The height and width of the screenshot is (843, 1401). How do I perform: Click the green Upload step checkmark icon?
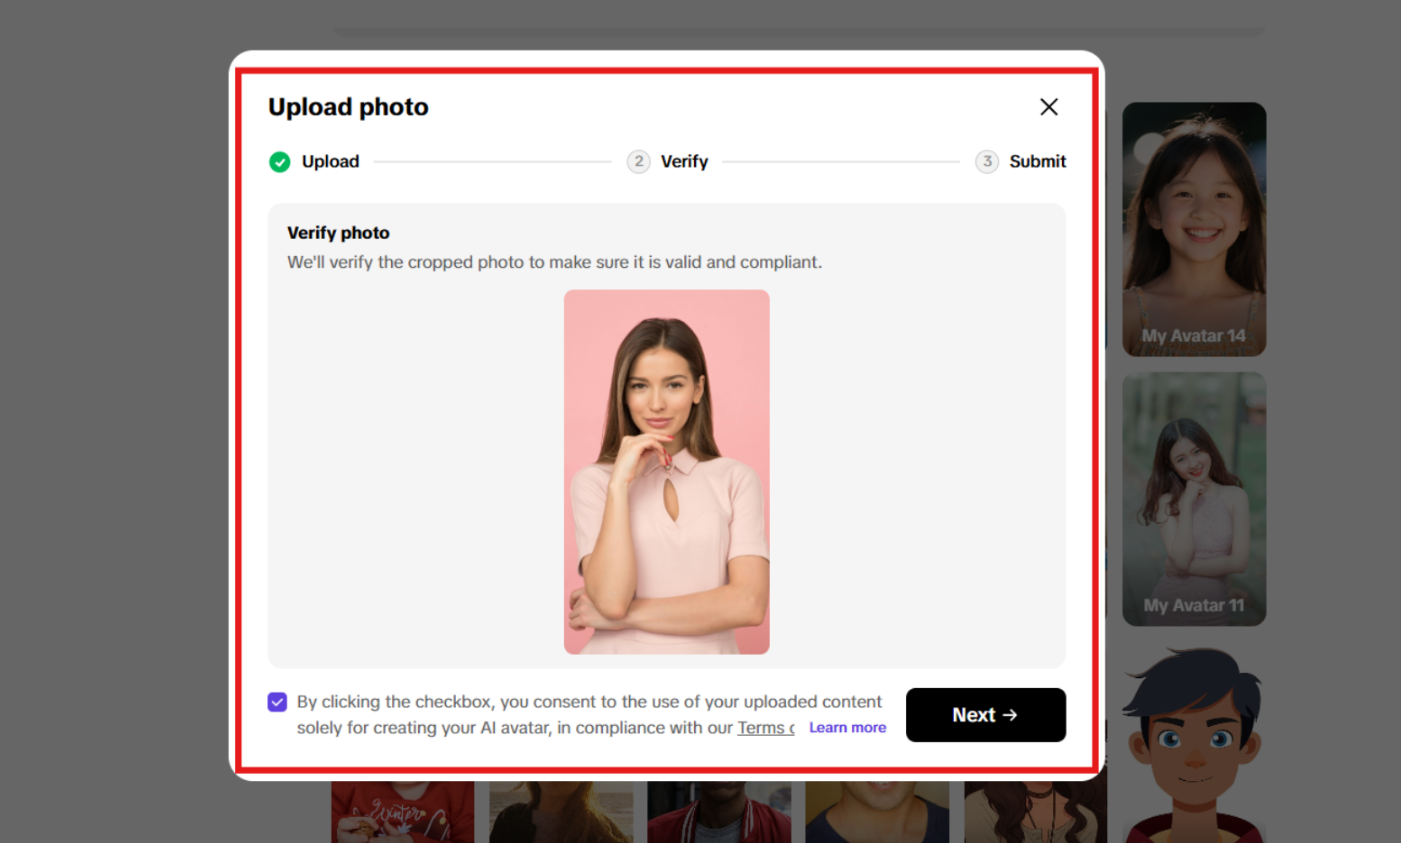tap(280, 162)
